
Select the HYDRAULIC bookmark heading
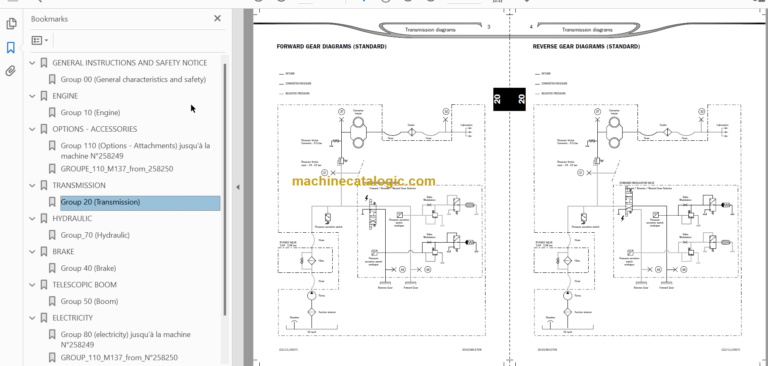click(x=72, y=219)
